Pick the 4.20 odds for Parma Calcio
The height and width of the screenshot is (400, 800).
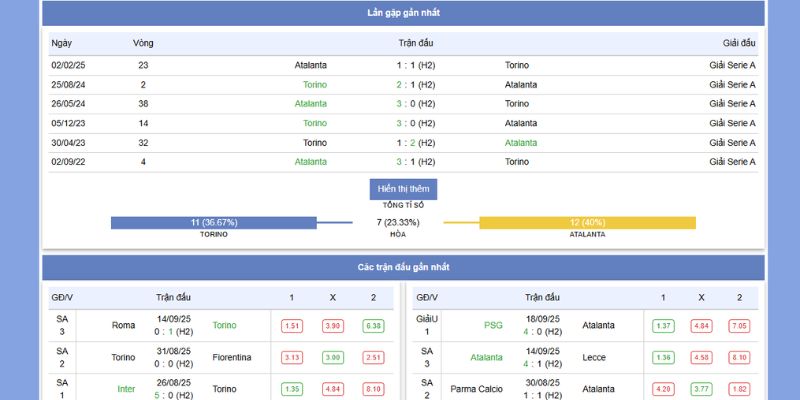[662, 389]
